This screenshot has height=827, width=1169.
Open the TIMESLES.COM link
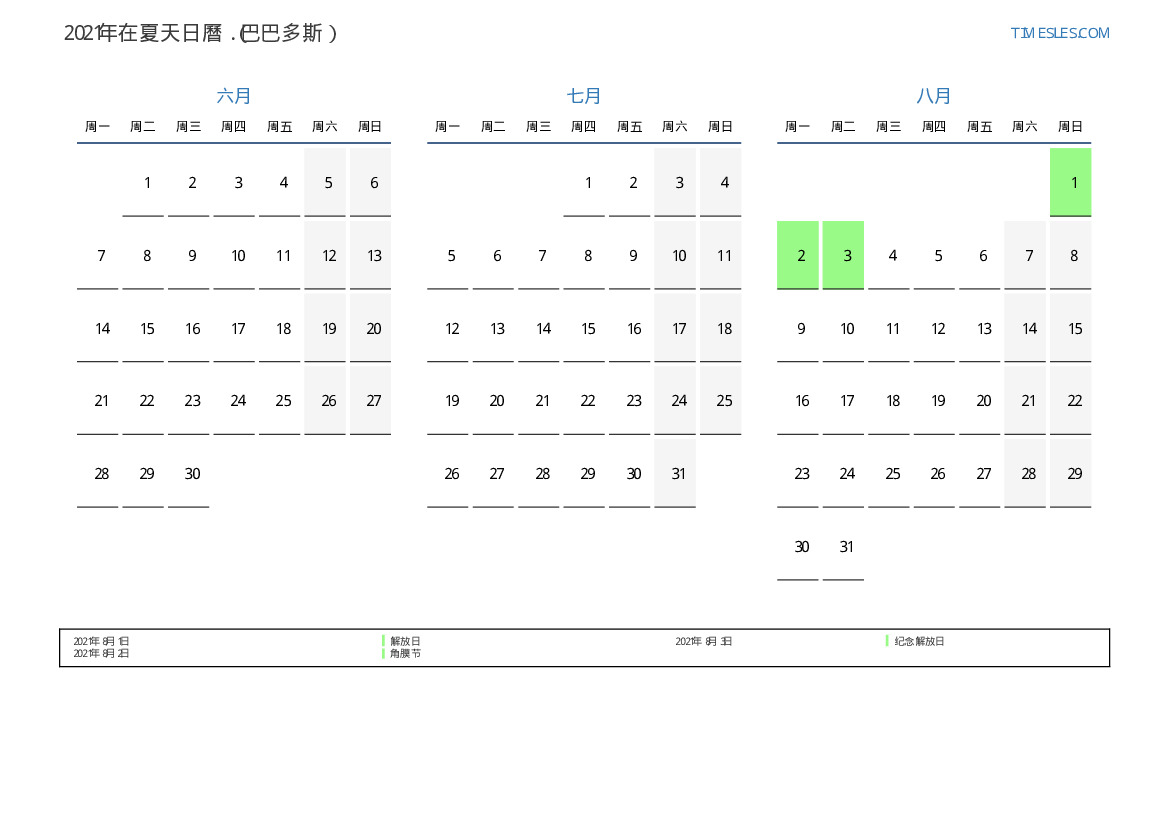click(x=1059, y=33)
